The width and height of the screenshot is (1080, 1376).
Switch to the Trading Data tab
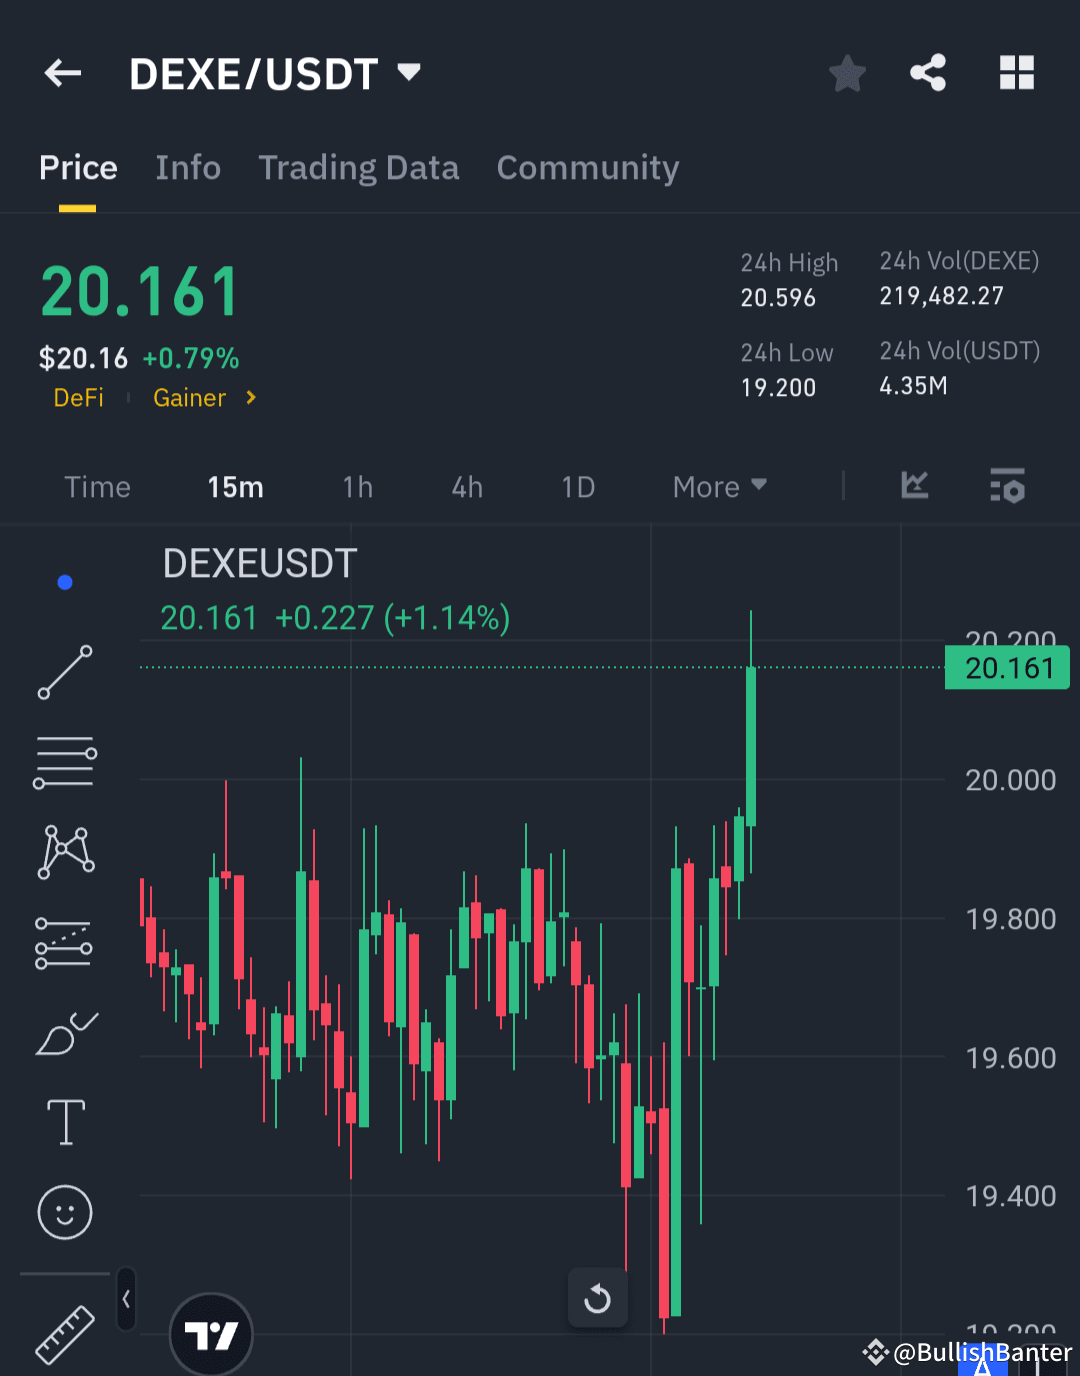coord(358,168)
